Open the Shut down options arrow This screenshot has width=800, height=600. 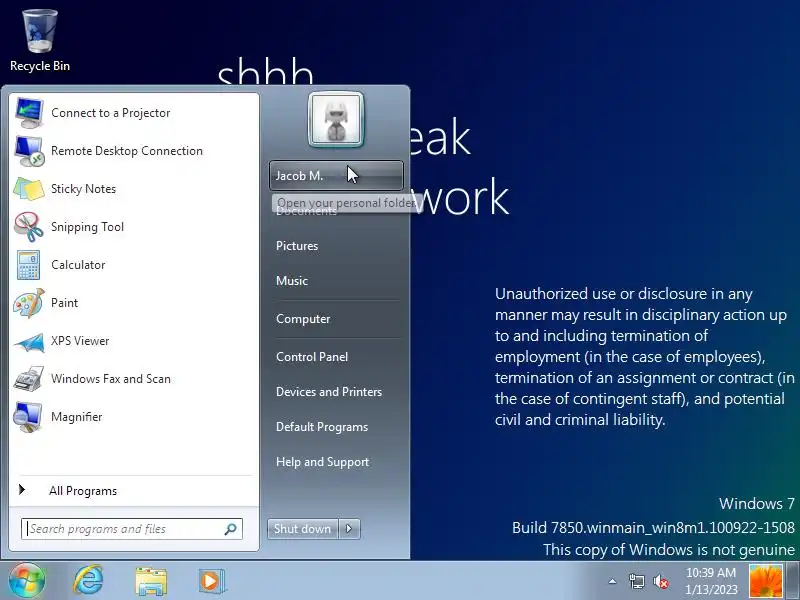coord(349,529)
